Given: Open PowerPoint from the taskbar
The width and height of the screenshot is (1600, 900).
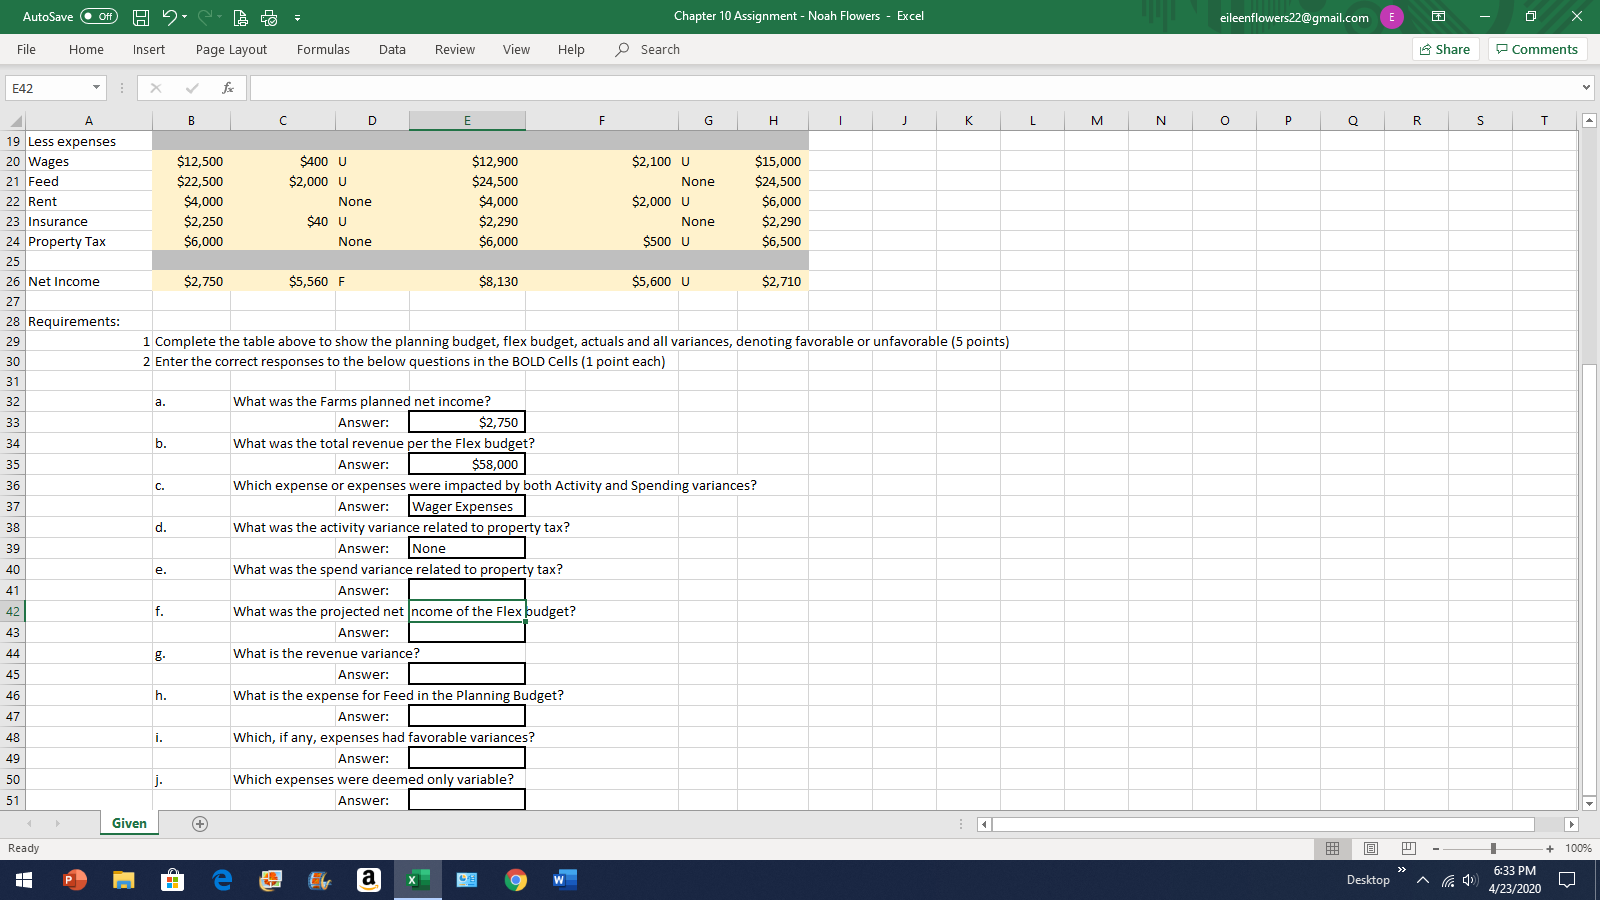Looking at the screenshot, I should (x=74, y=880).
